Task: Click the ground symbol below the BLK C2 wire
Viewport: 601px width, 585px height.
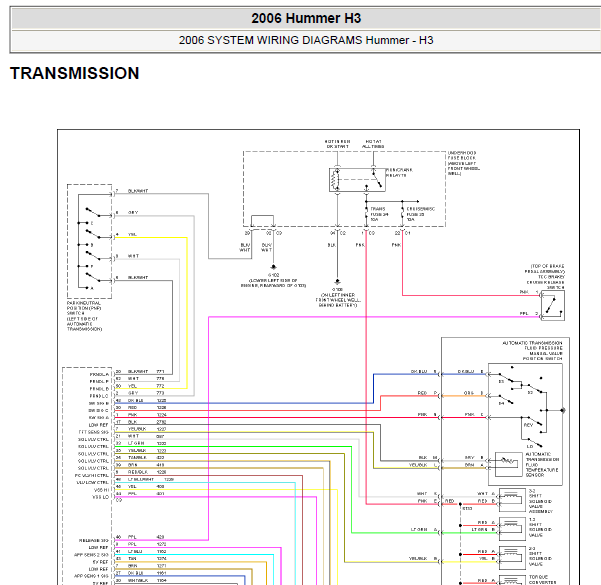Action: coord(337,282)
